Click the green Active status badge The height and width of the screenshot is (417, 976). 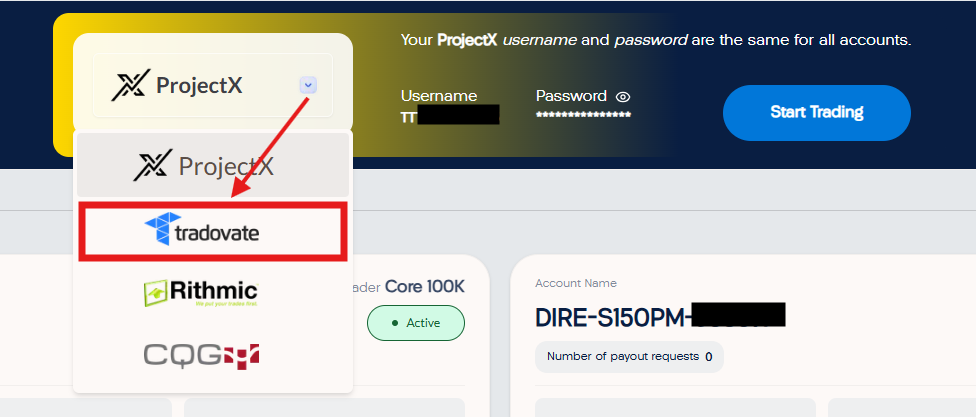(416, 323)
